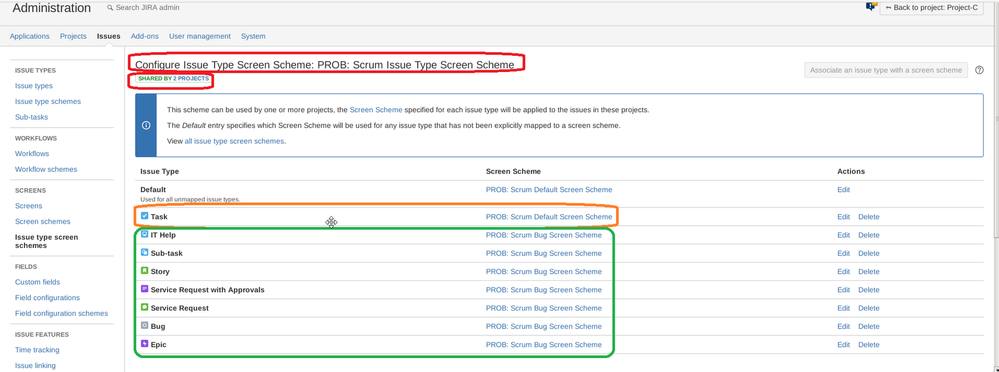
Task: Open the Sub-task row's screen scheme link
Action: tap(543, 253)
